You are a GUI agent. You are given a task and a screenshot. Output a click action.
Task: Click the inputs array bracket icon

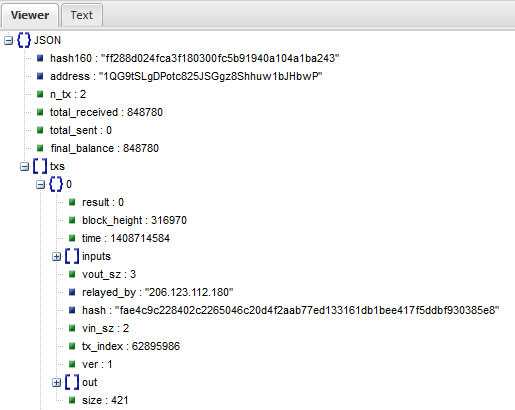click(72, 256)
